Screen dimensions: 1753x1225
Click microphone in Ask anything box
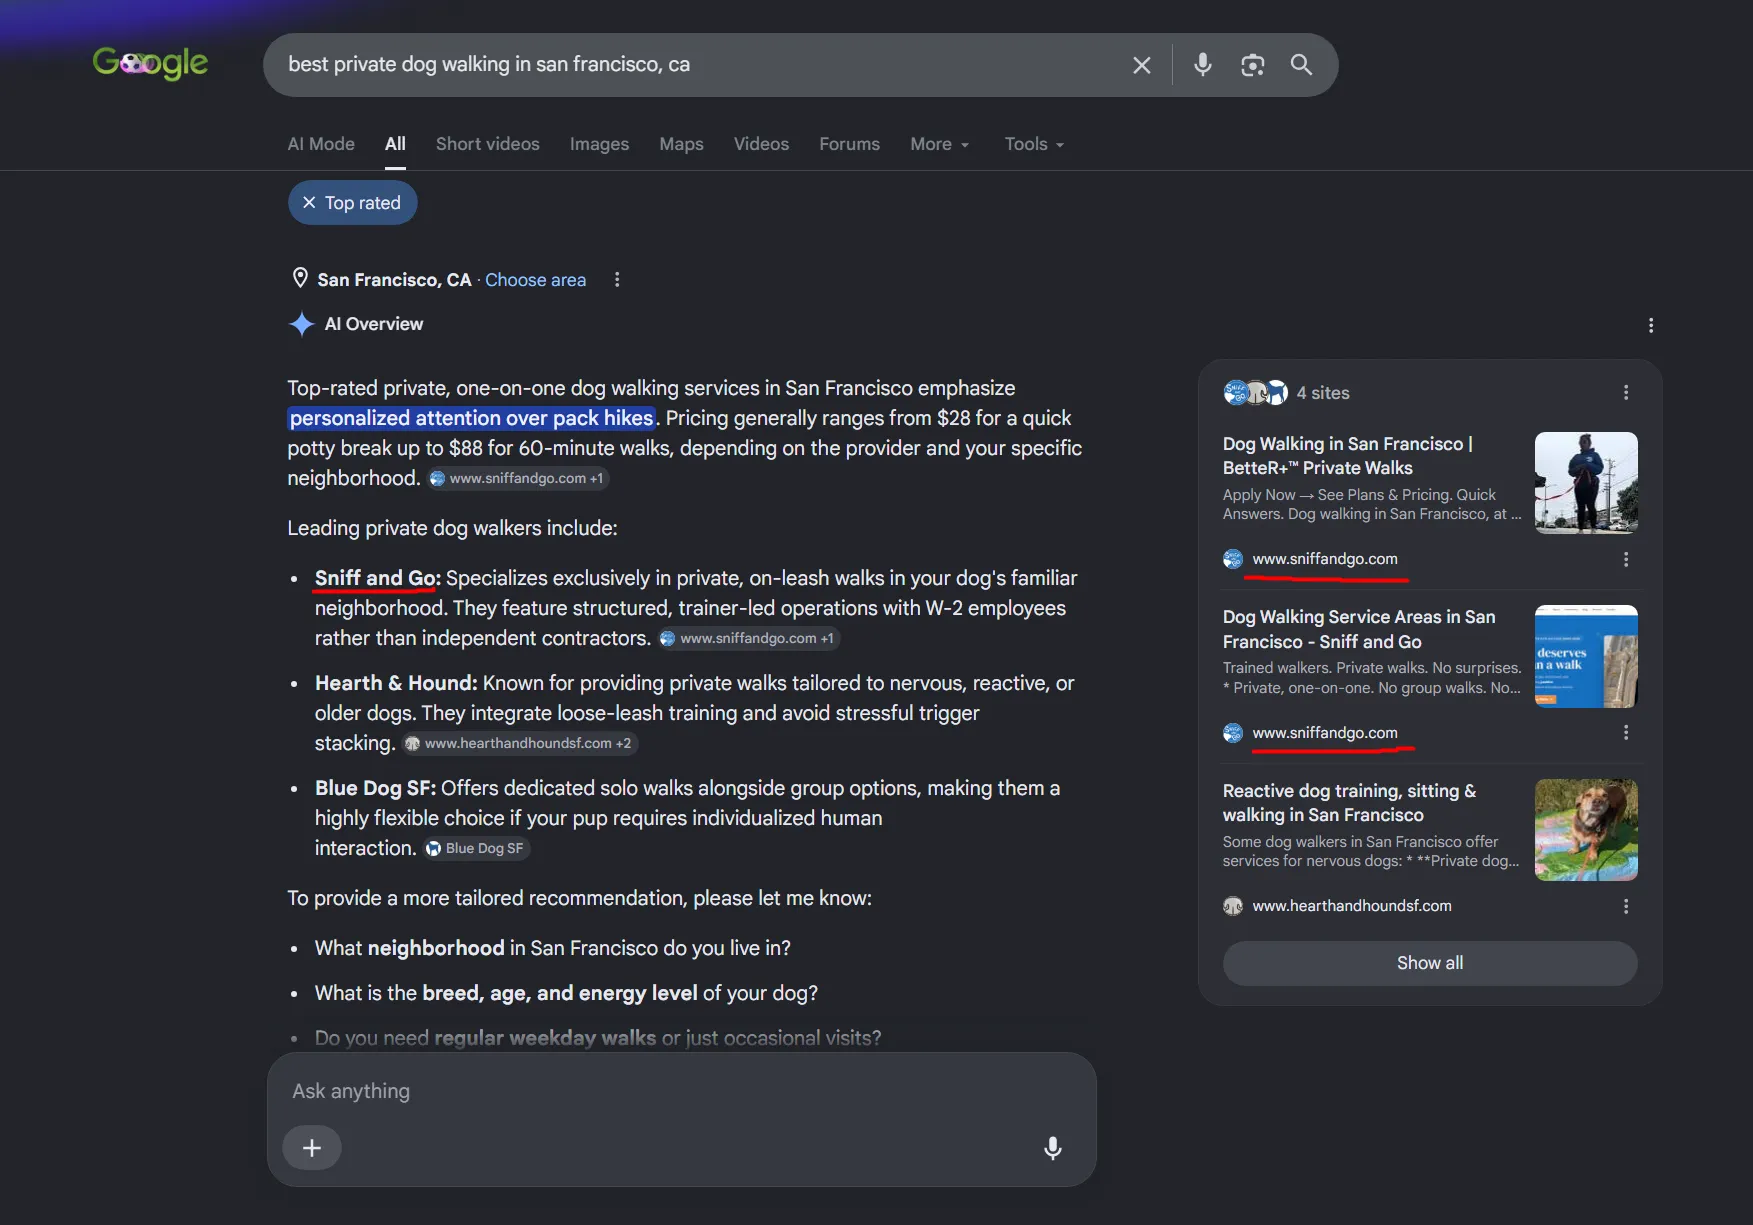(1052, 1148)
